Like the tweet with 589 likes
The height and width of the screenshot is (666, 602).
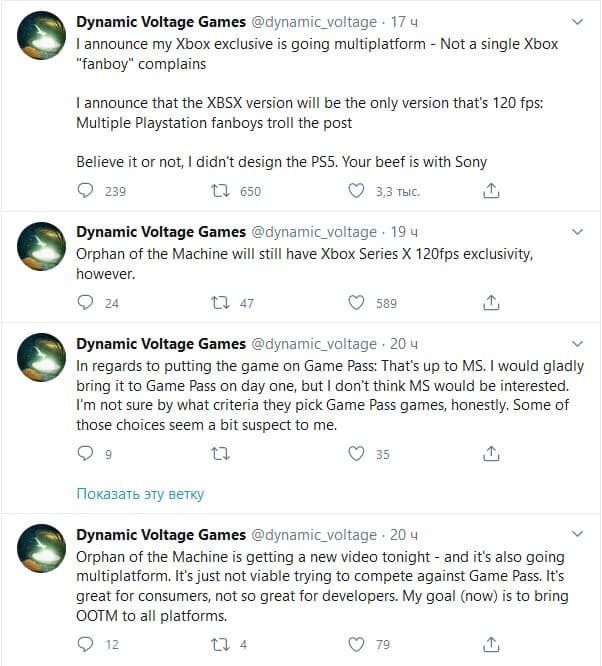click(356, 302)
